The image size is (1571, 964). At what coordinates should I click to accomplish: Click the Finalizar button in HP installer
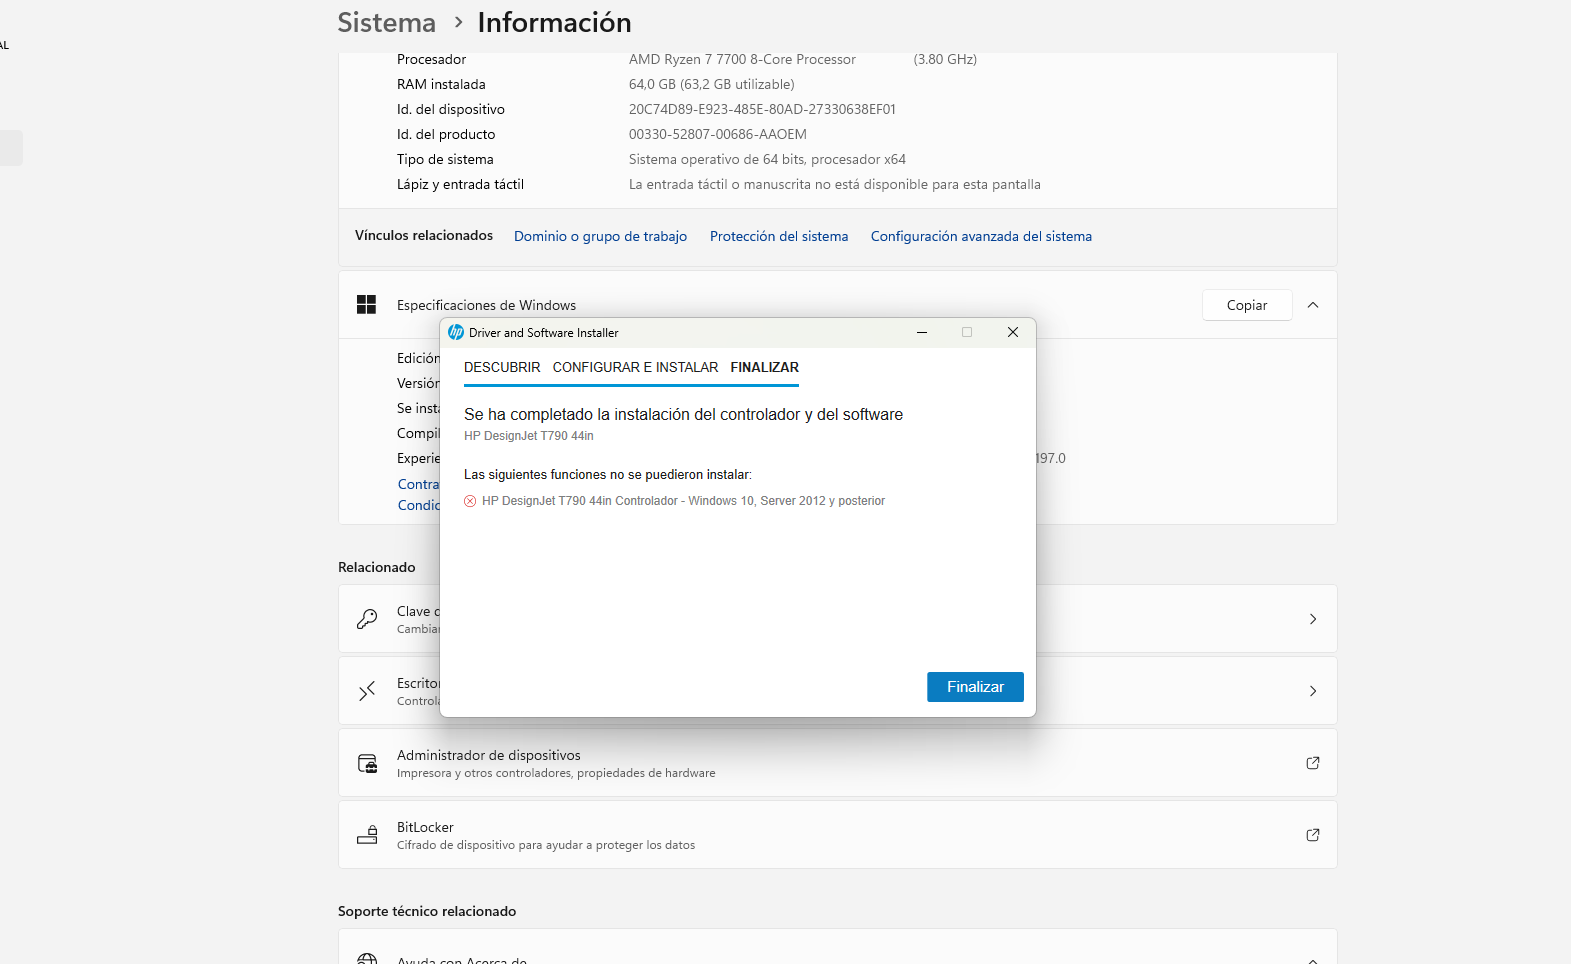pyautogui.click(x=975, y=687)
